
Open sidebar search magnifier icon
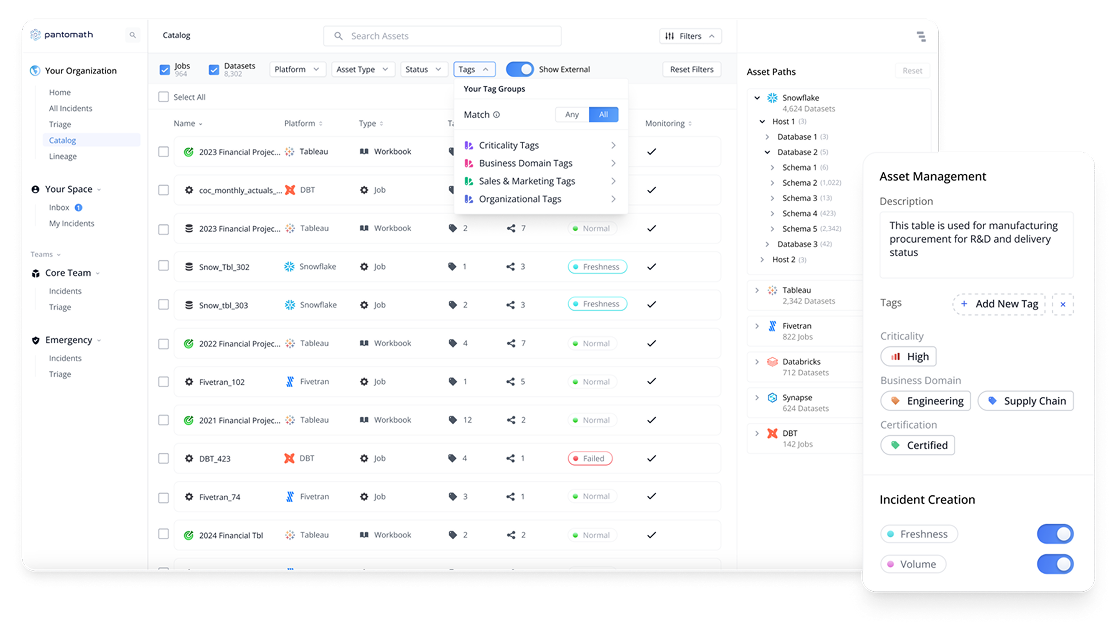(x=132, y=35)
